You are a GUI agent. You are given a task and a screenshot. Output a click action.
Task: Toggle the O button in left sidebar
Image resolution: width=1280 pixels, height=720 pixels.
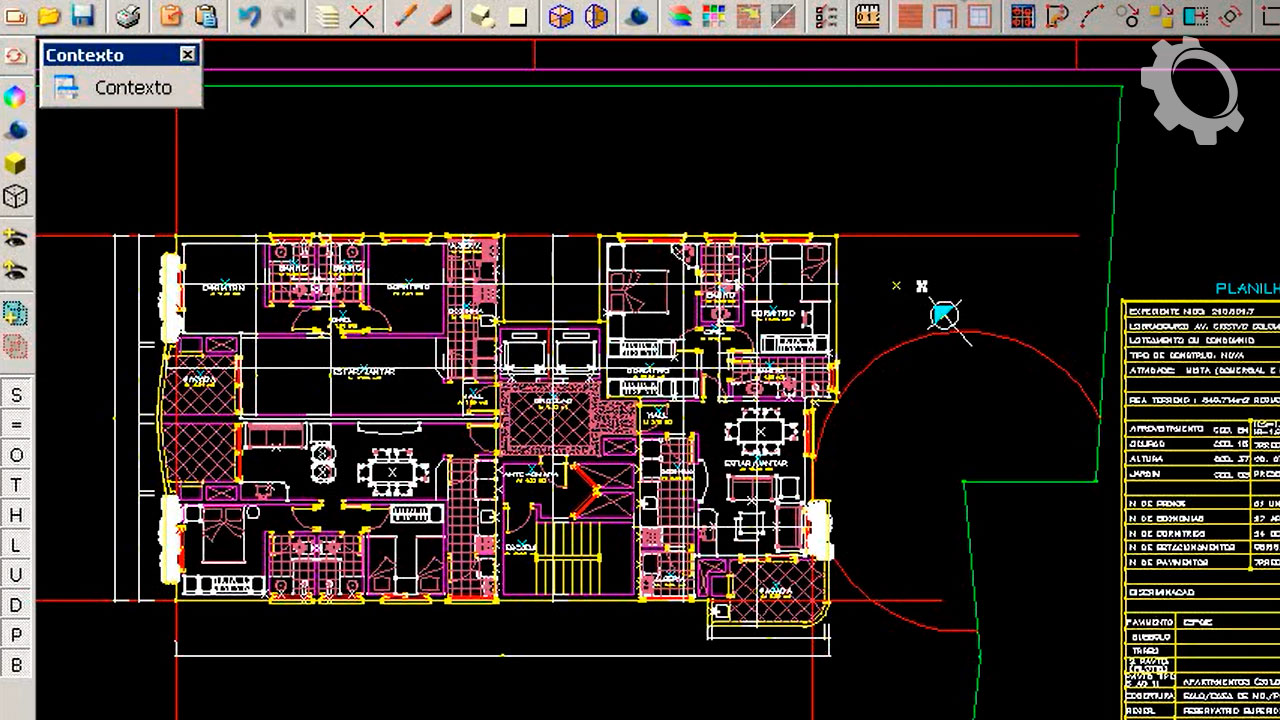click(x=16, y=455)
